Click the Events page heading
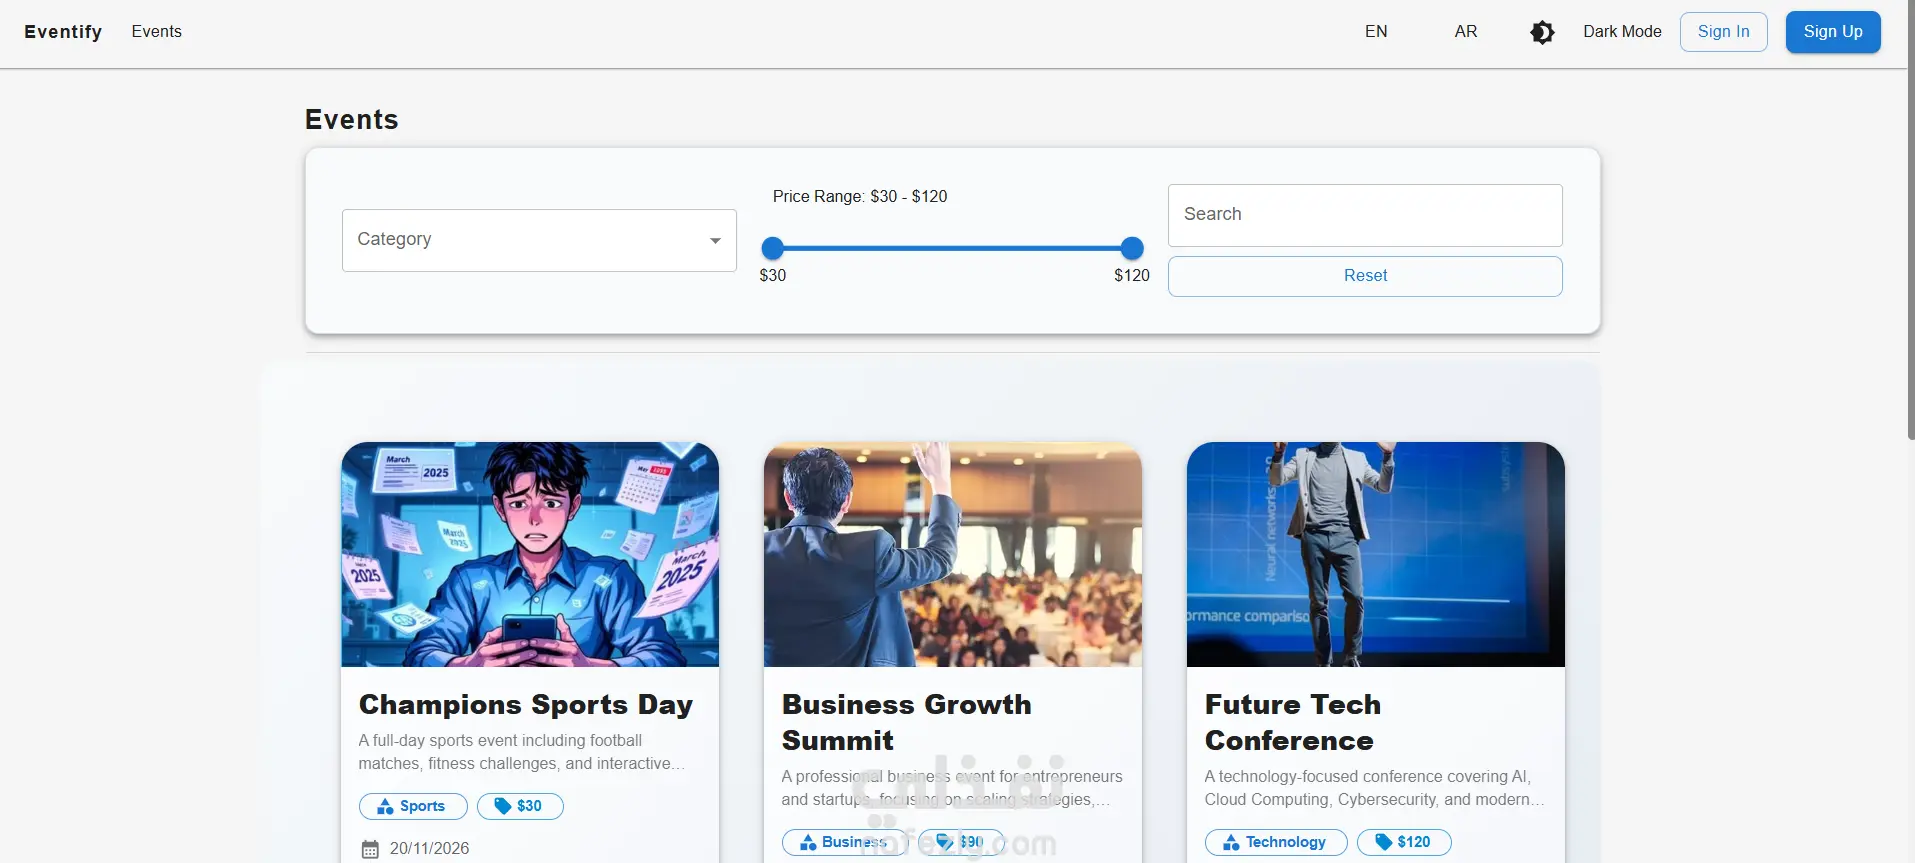1915x863 pixels. 351,120
